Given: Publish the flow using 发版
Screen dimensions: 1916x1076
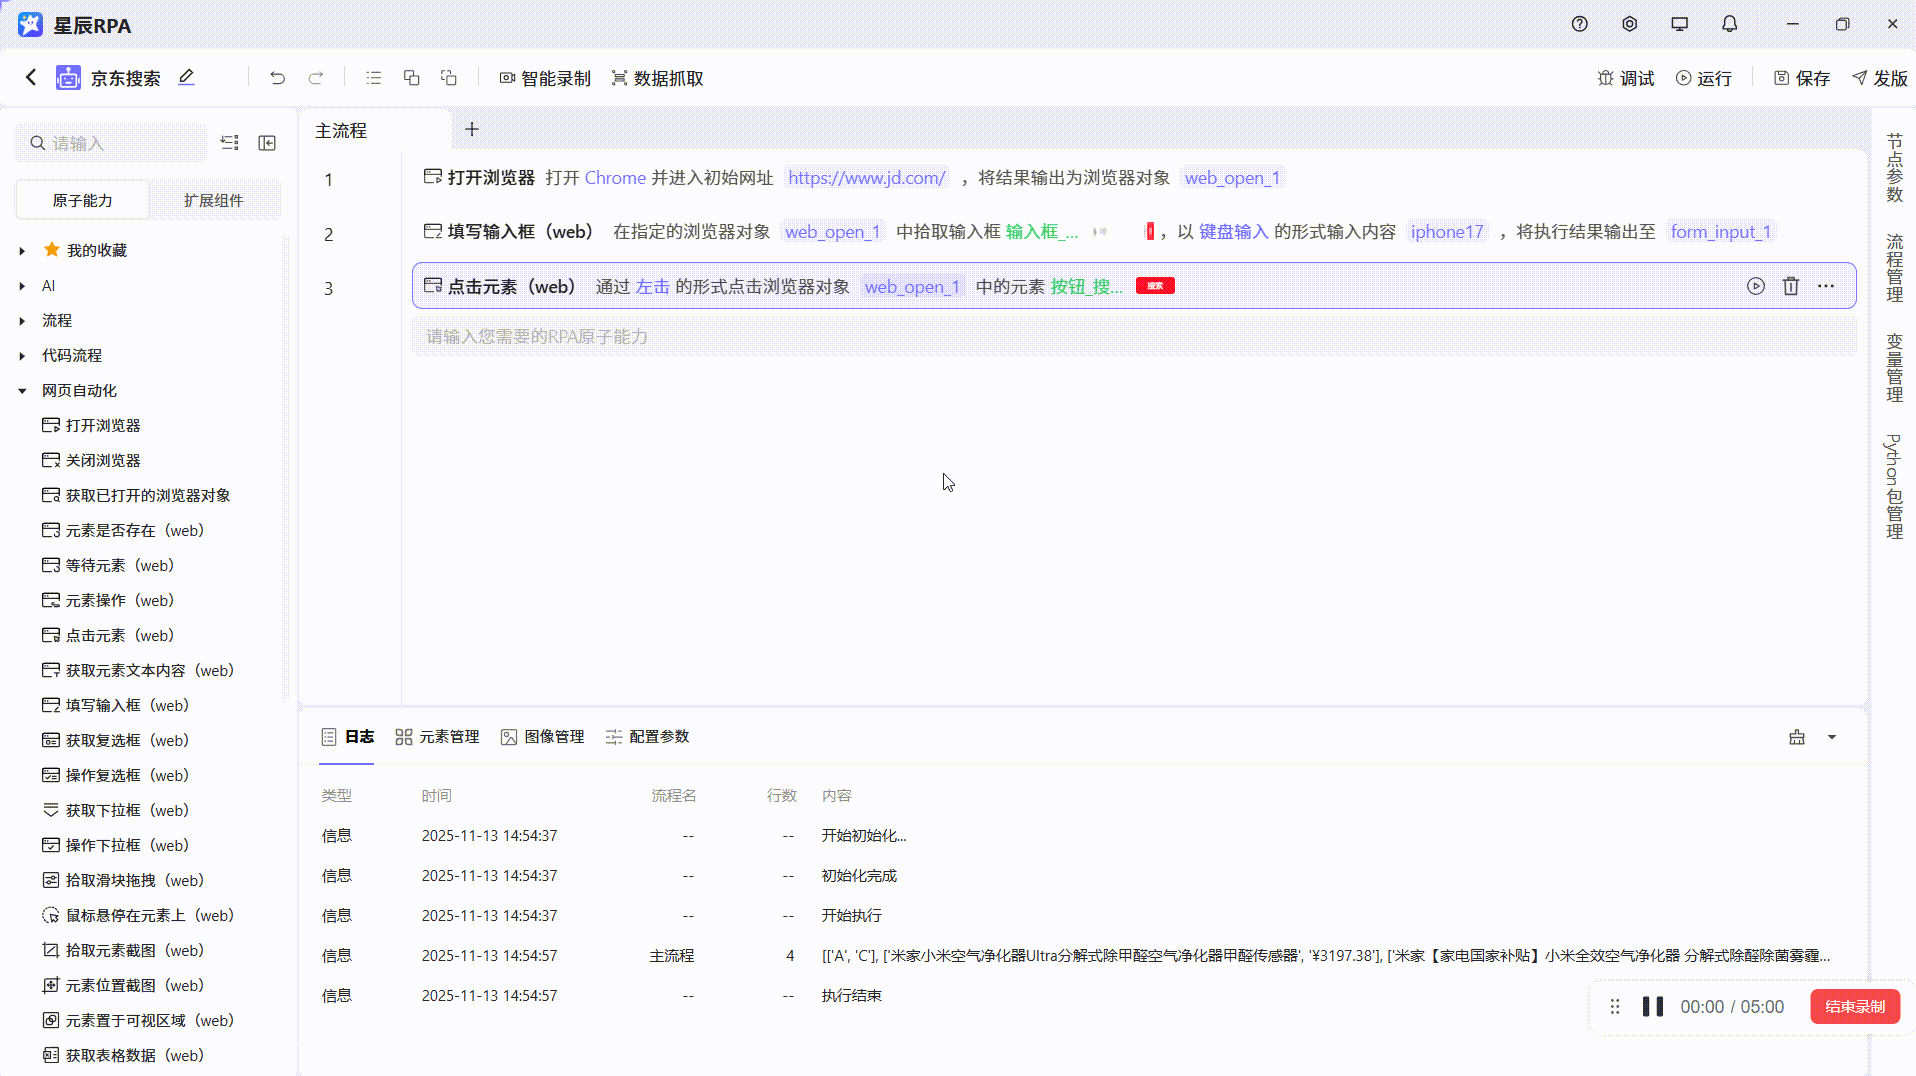Looking at the screenshot, I should pyautogui.click(x=1878, y=77).
